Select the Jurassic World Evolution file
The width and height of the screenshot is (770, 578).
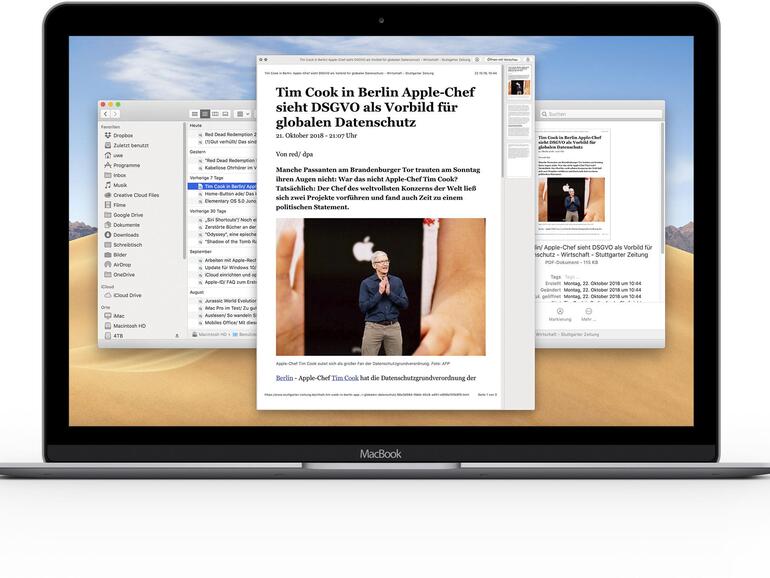(x=222, y=301)
